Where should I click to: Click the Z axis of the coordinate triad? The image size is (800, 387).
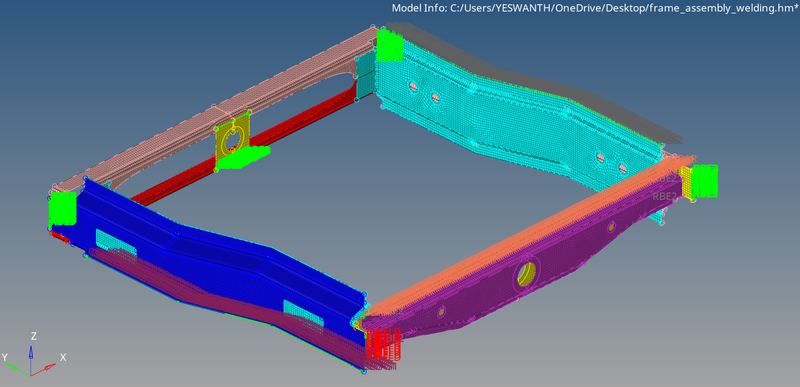31,353
